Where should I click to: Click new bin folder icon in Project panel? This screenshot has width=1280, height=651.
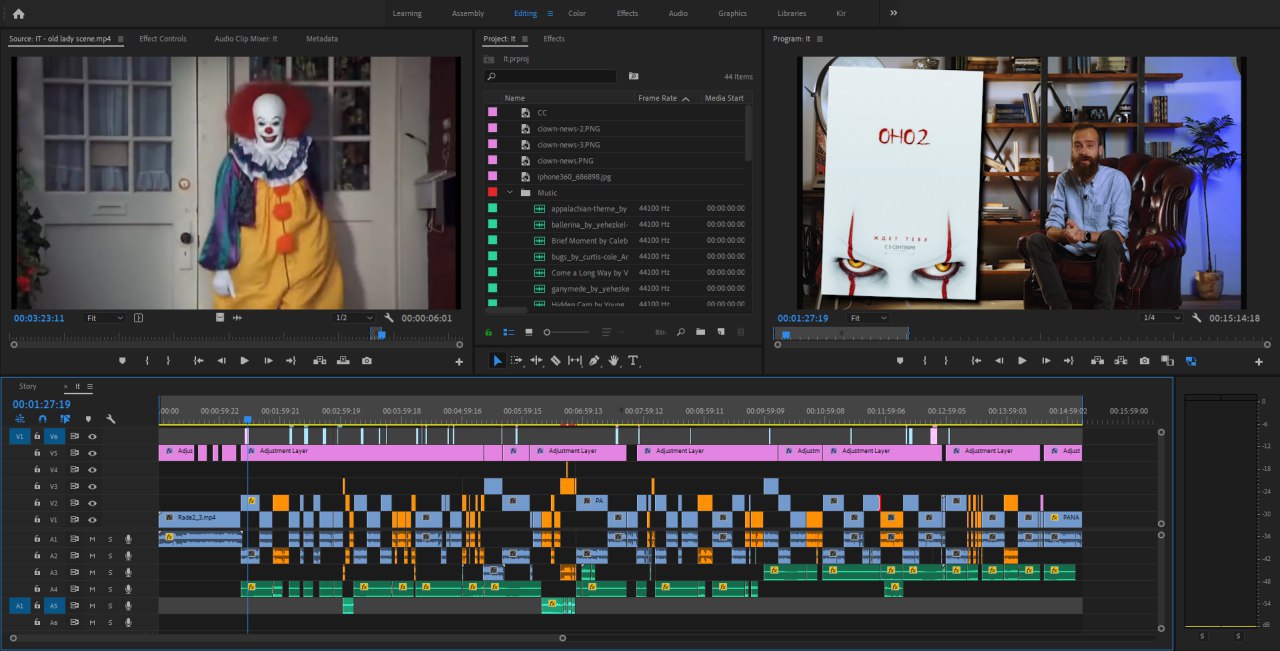coord(700,332)
